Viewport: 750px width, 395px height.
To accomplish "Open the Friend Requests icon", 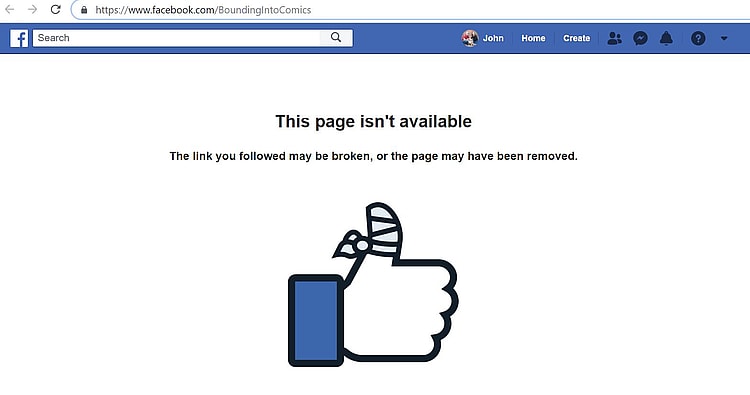I will point(614,38).
